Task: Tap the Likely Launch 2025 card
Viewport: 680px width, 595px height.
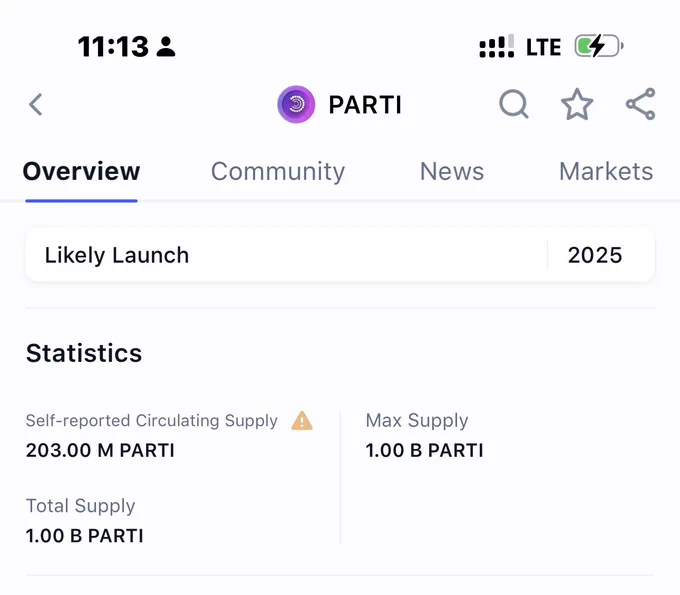Action: tap(340, 255)
